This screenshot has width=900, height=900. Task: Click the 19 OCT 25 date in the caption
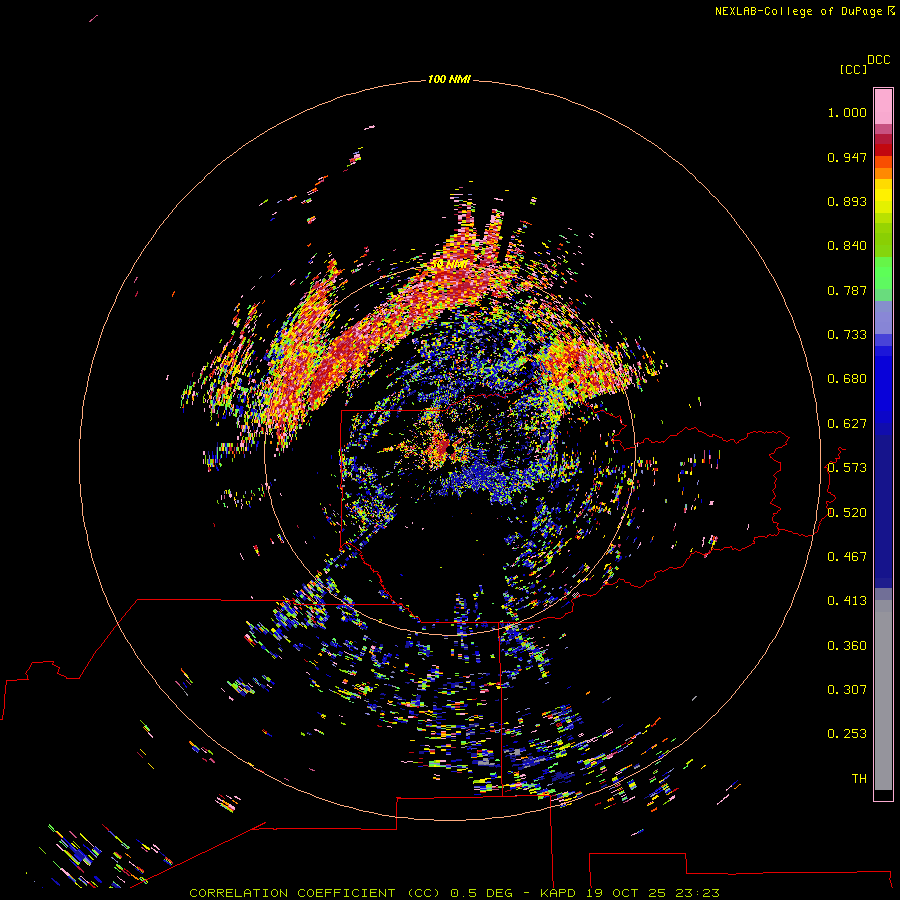tap(626, 893)
